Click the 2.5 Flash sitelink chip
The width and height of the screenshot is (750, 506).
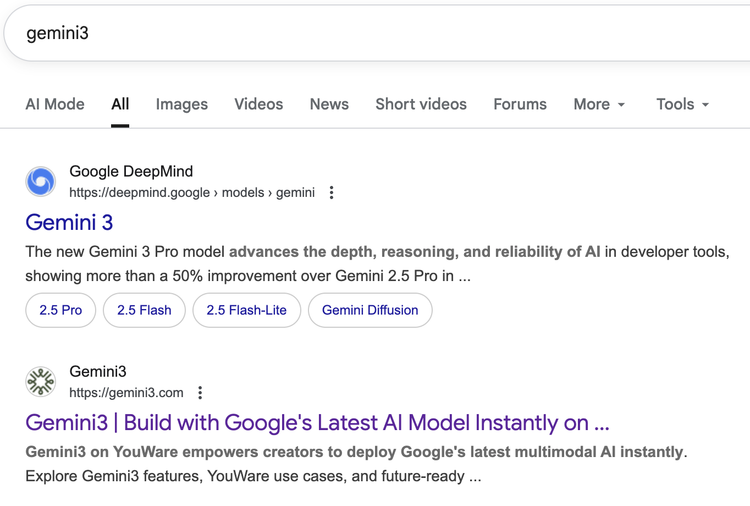tap(144, 310)
